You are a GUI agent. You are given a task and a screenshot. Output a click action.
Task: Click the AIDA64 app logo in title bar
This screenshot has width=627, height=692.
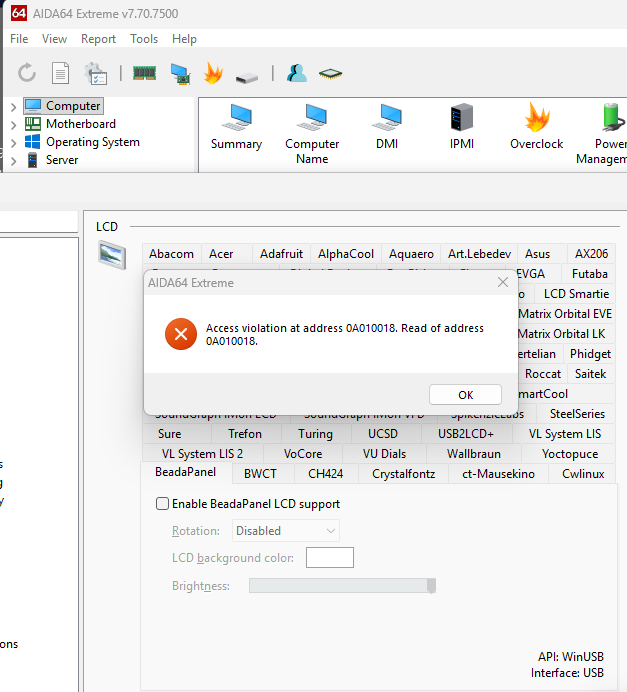[x=19, y=13]
